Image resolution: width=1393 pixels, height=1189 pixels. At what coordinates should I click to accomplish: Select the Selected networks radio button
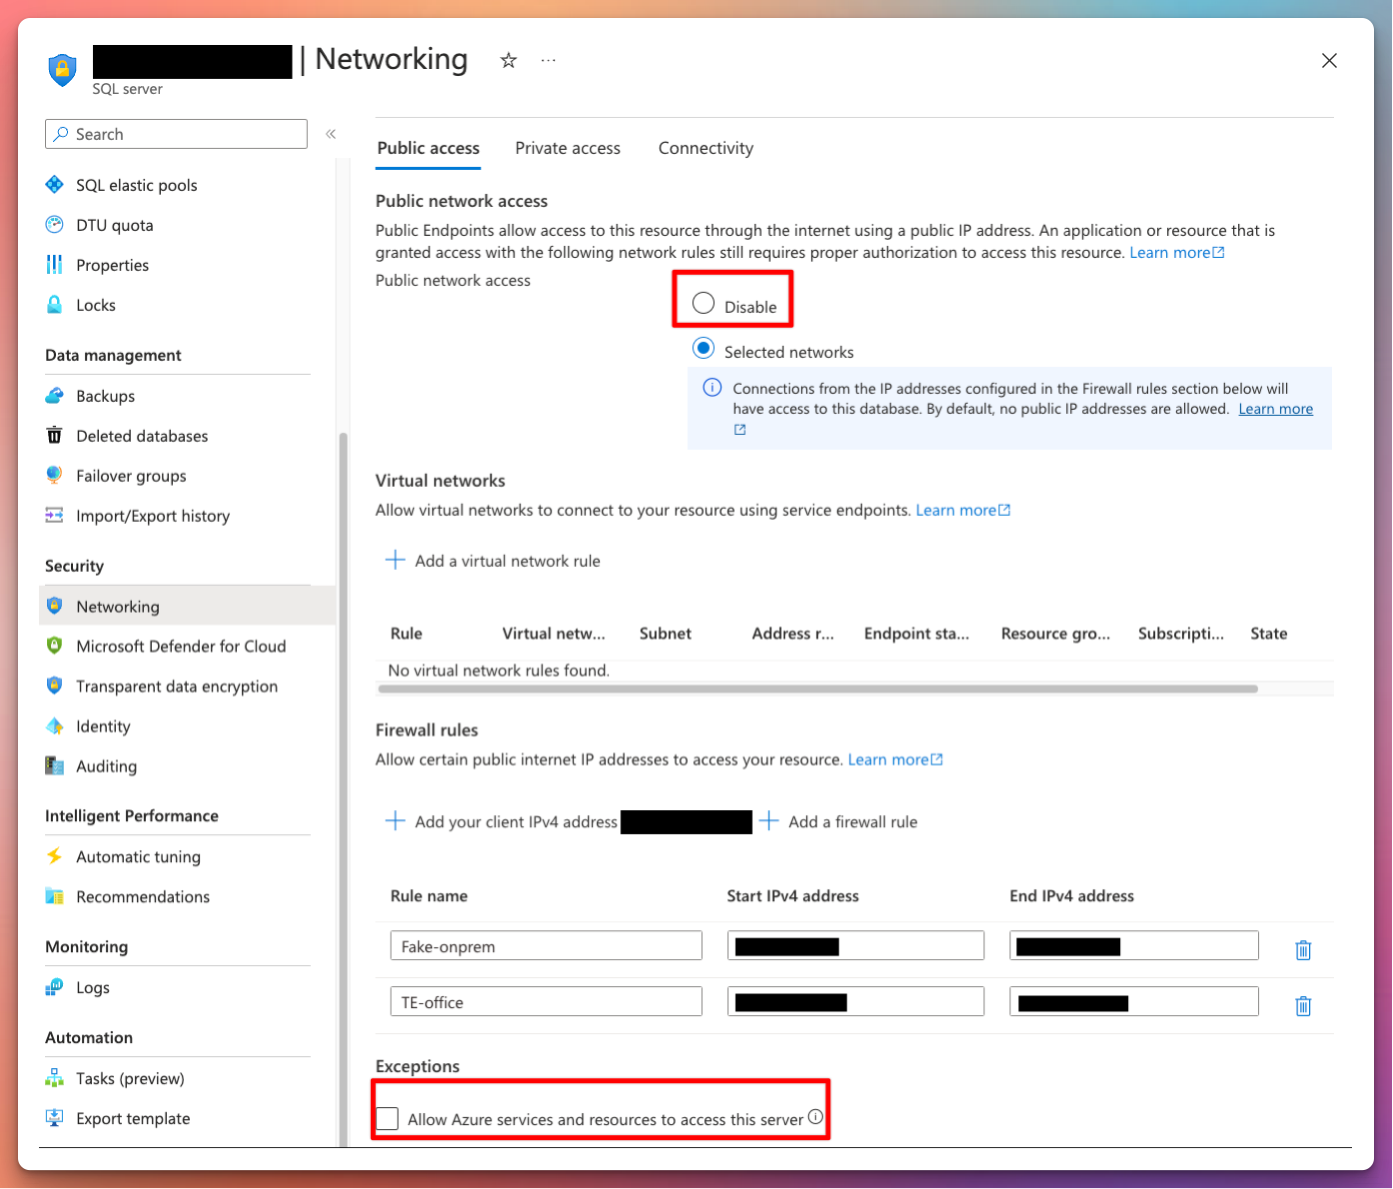coord(704,349)
